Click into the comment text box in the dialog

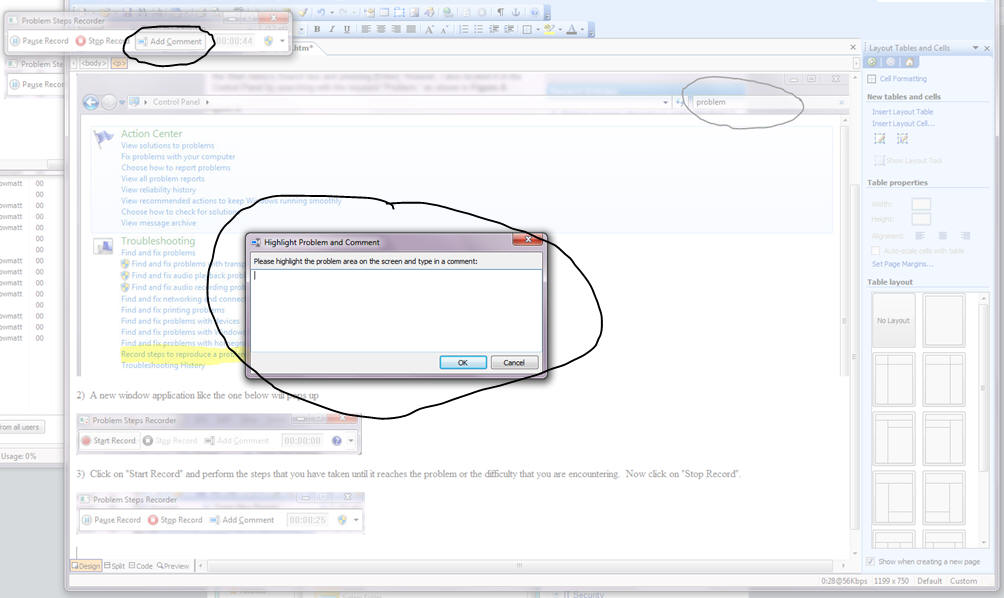pyautogui.click(x=396, y=311)
